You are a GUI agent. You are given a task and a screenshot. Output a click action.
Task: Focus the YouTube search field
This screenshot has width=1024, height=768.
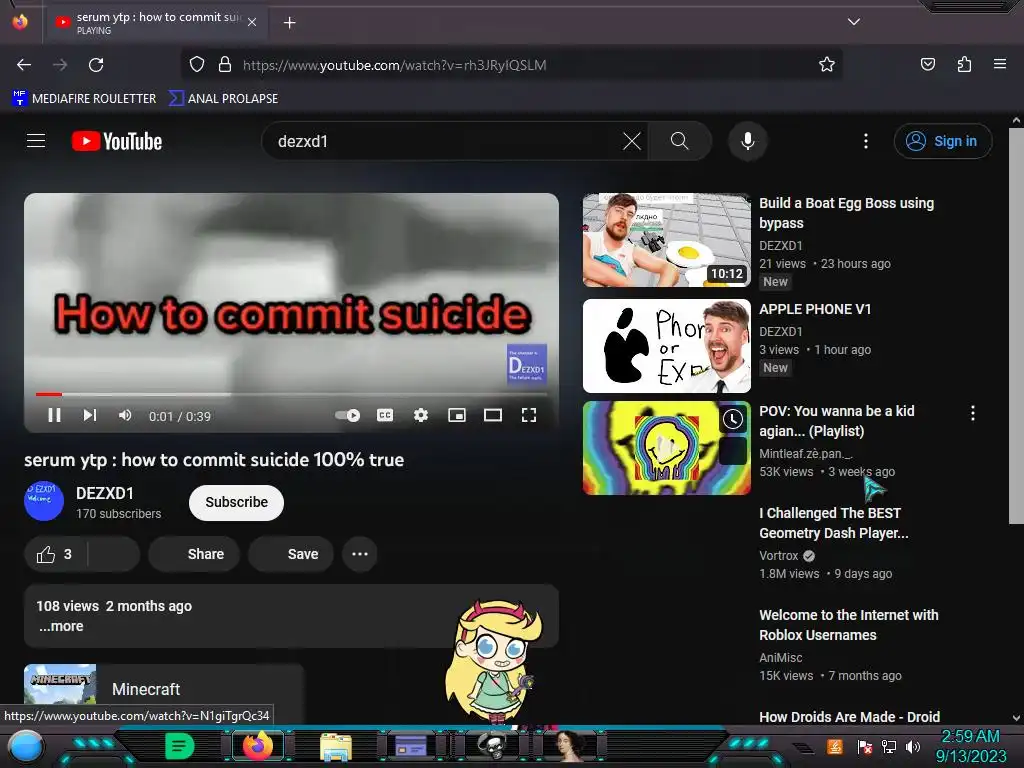pyautogui.click(x=444, y=141)
